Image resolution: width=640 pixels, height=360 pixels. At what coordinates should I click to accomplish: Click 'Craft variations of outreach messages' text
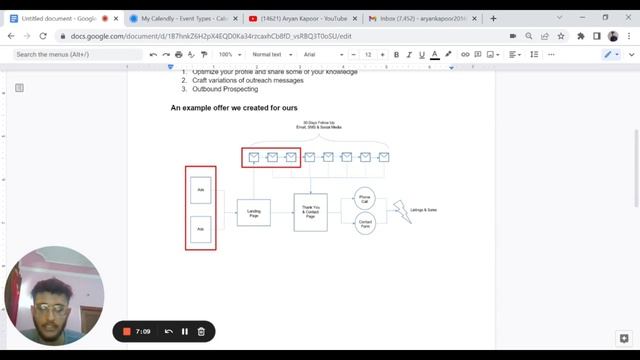248,80
